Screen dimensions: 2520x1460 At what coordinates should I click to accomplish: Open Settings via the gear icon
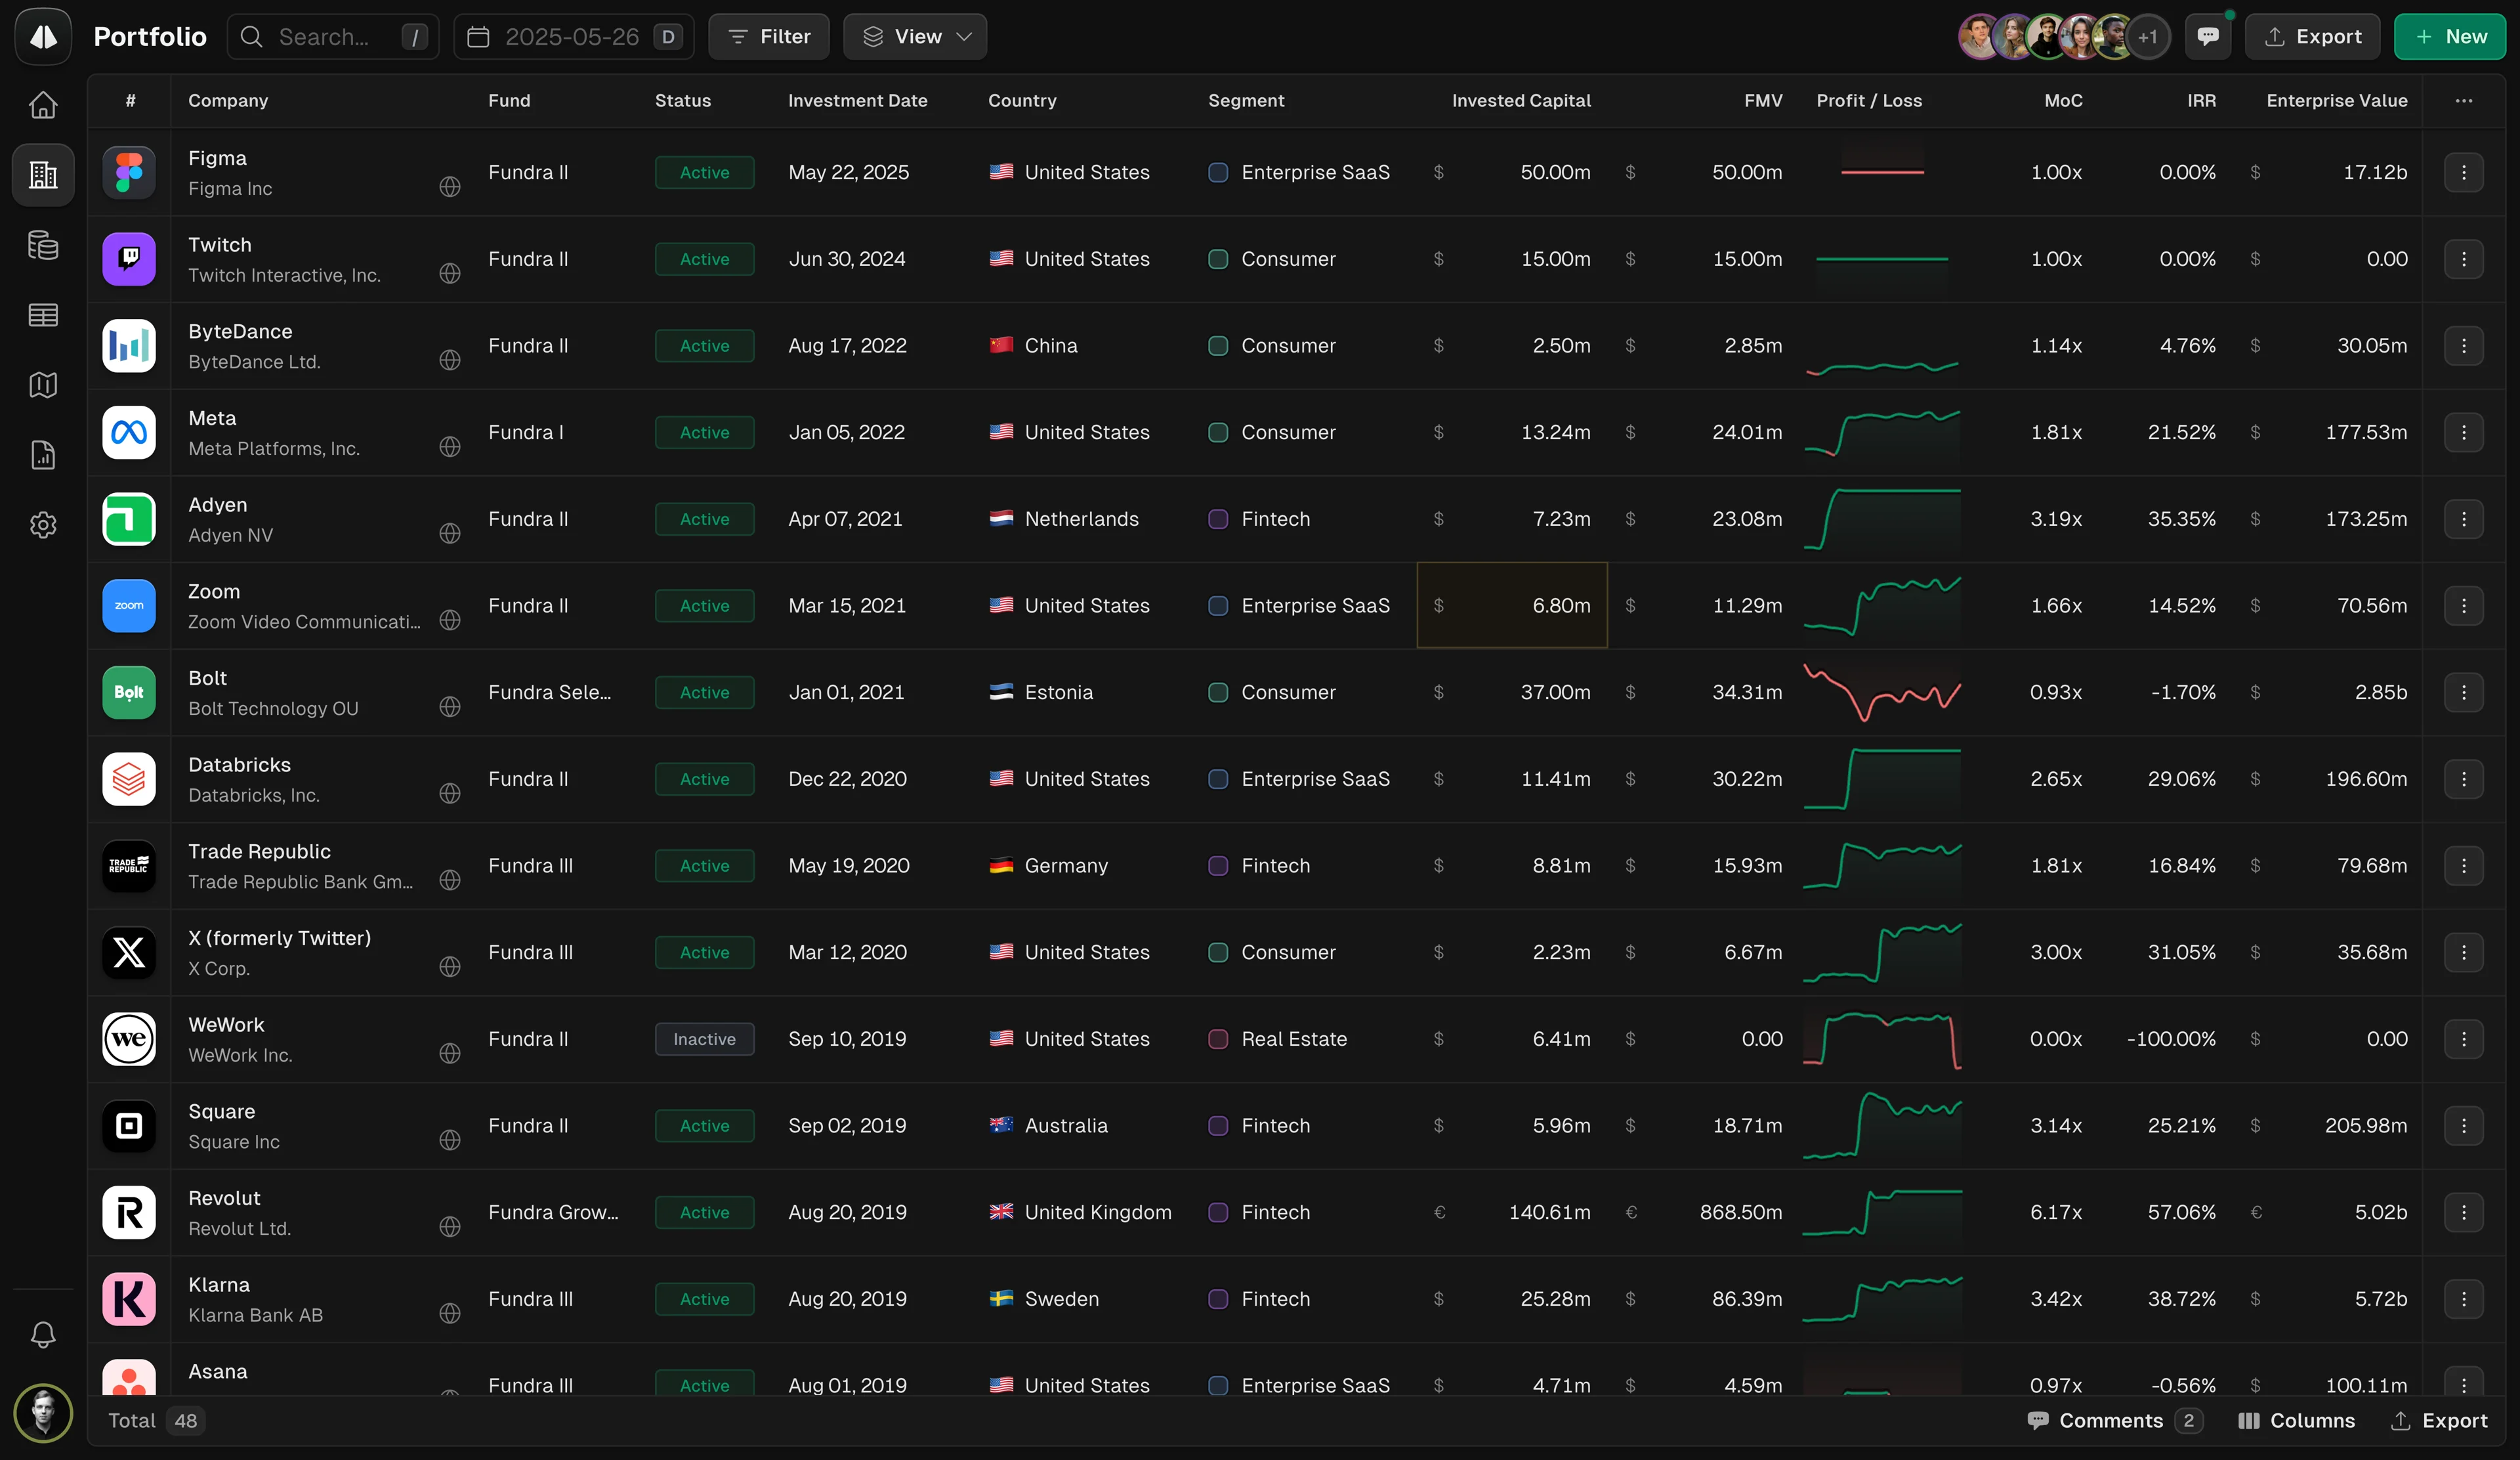(x=42, y=525)
